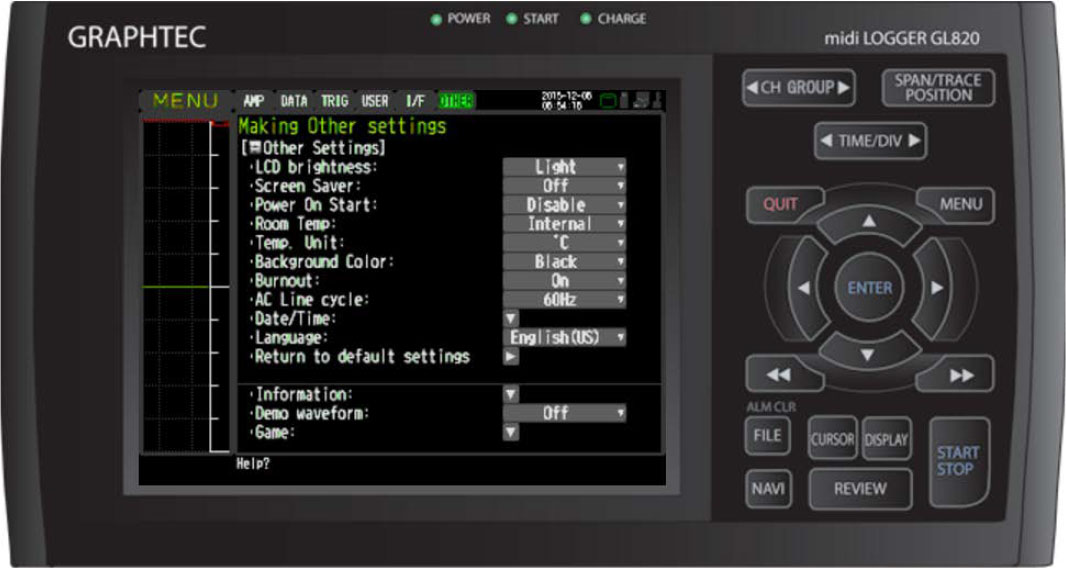
Task: Open the Power On Start dropdown
Action: [x=564, y=205]
